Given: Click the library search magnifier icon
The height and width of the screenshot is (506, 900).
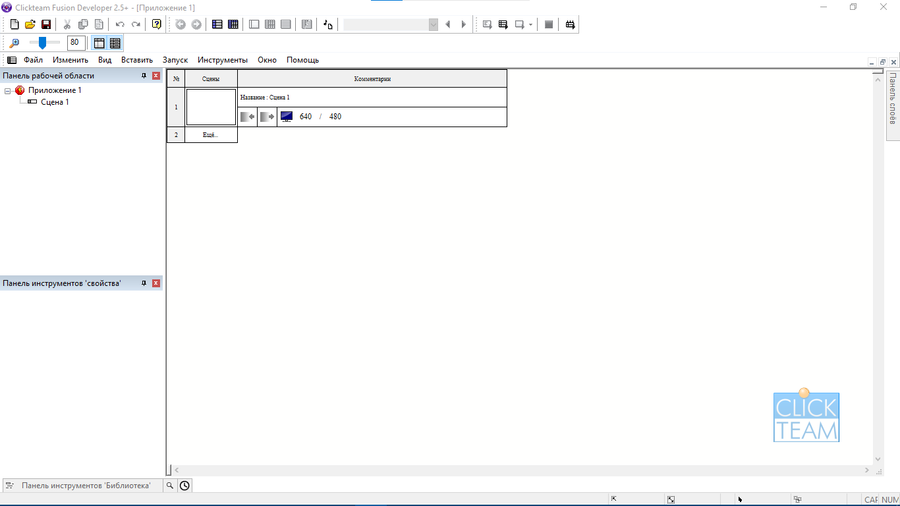Looking at the screenshot, I should point(170,485).
